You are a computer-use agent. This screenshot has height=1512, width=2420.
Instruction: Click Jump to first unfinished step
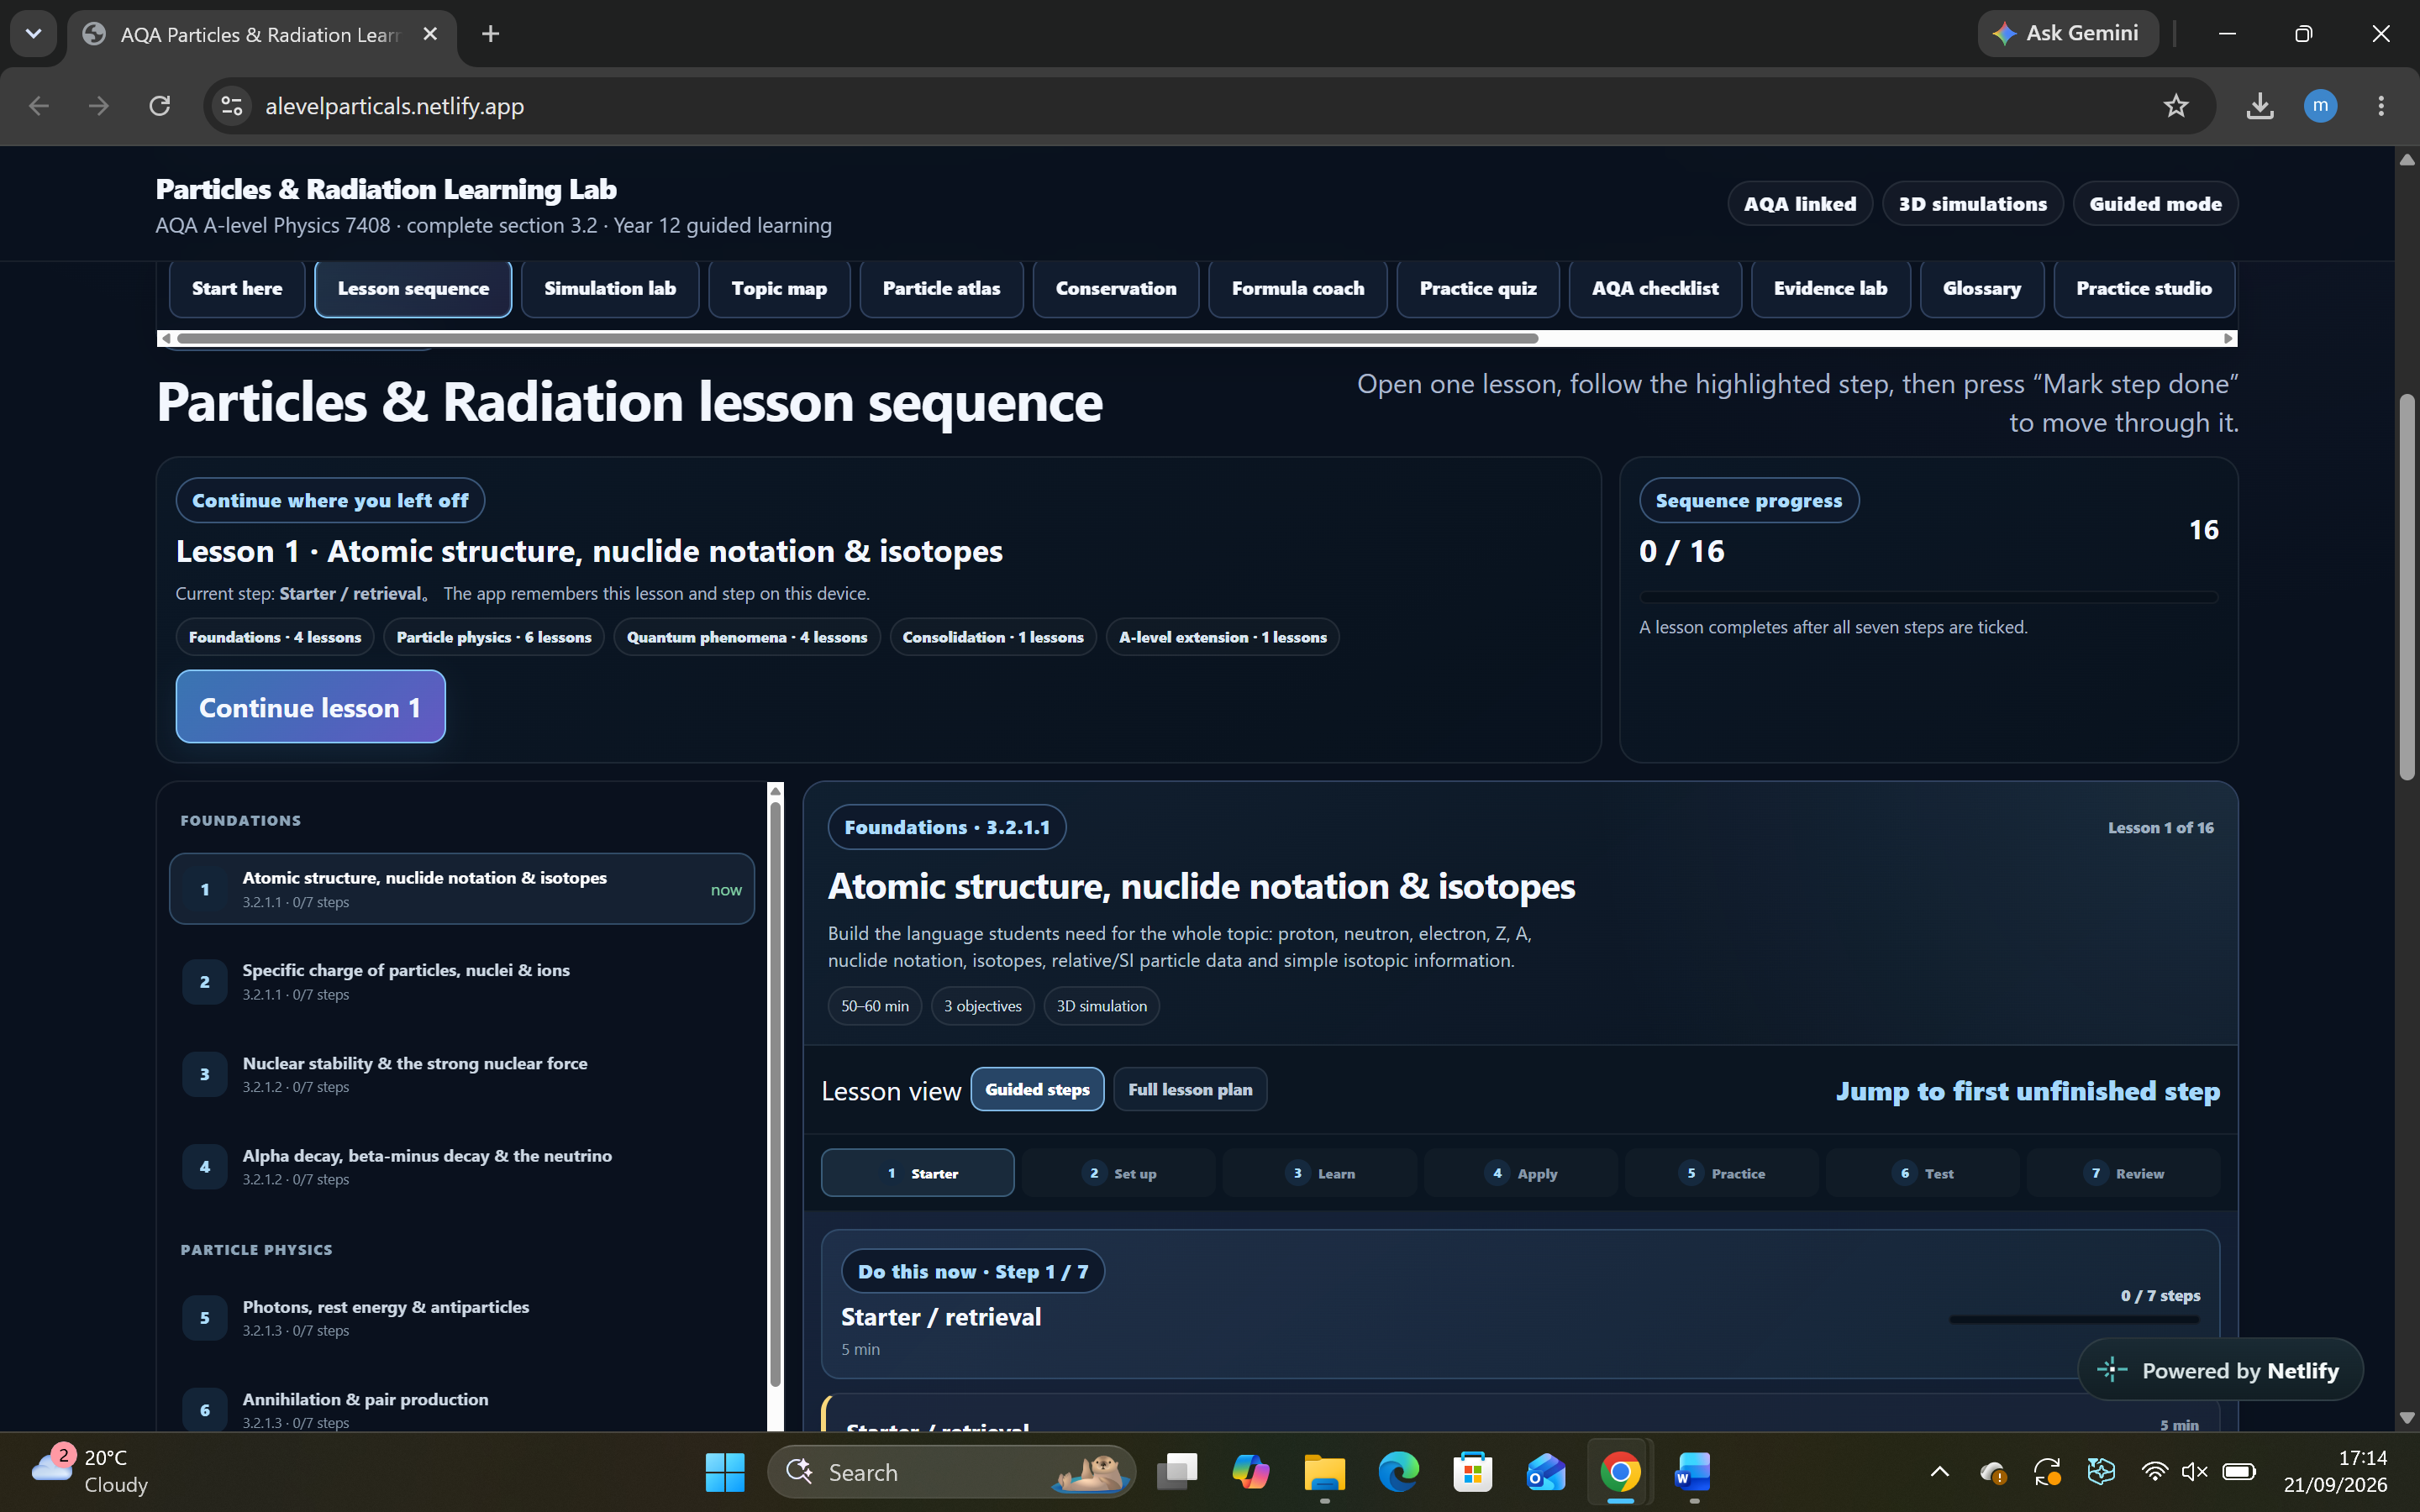2027,1090
